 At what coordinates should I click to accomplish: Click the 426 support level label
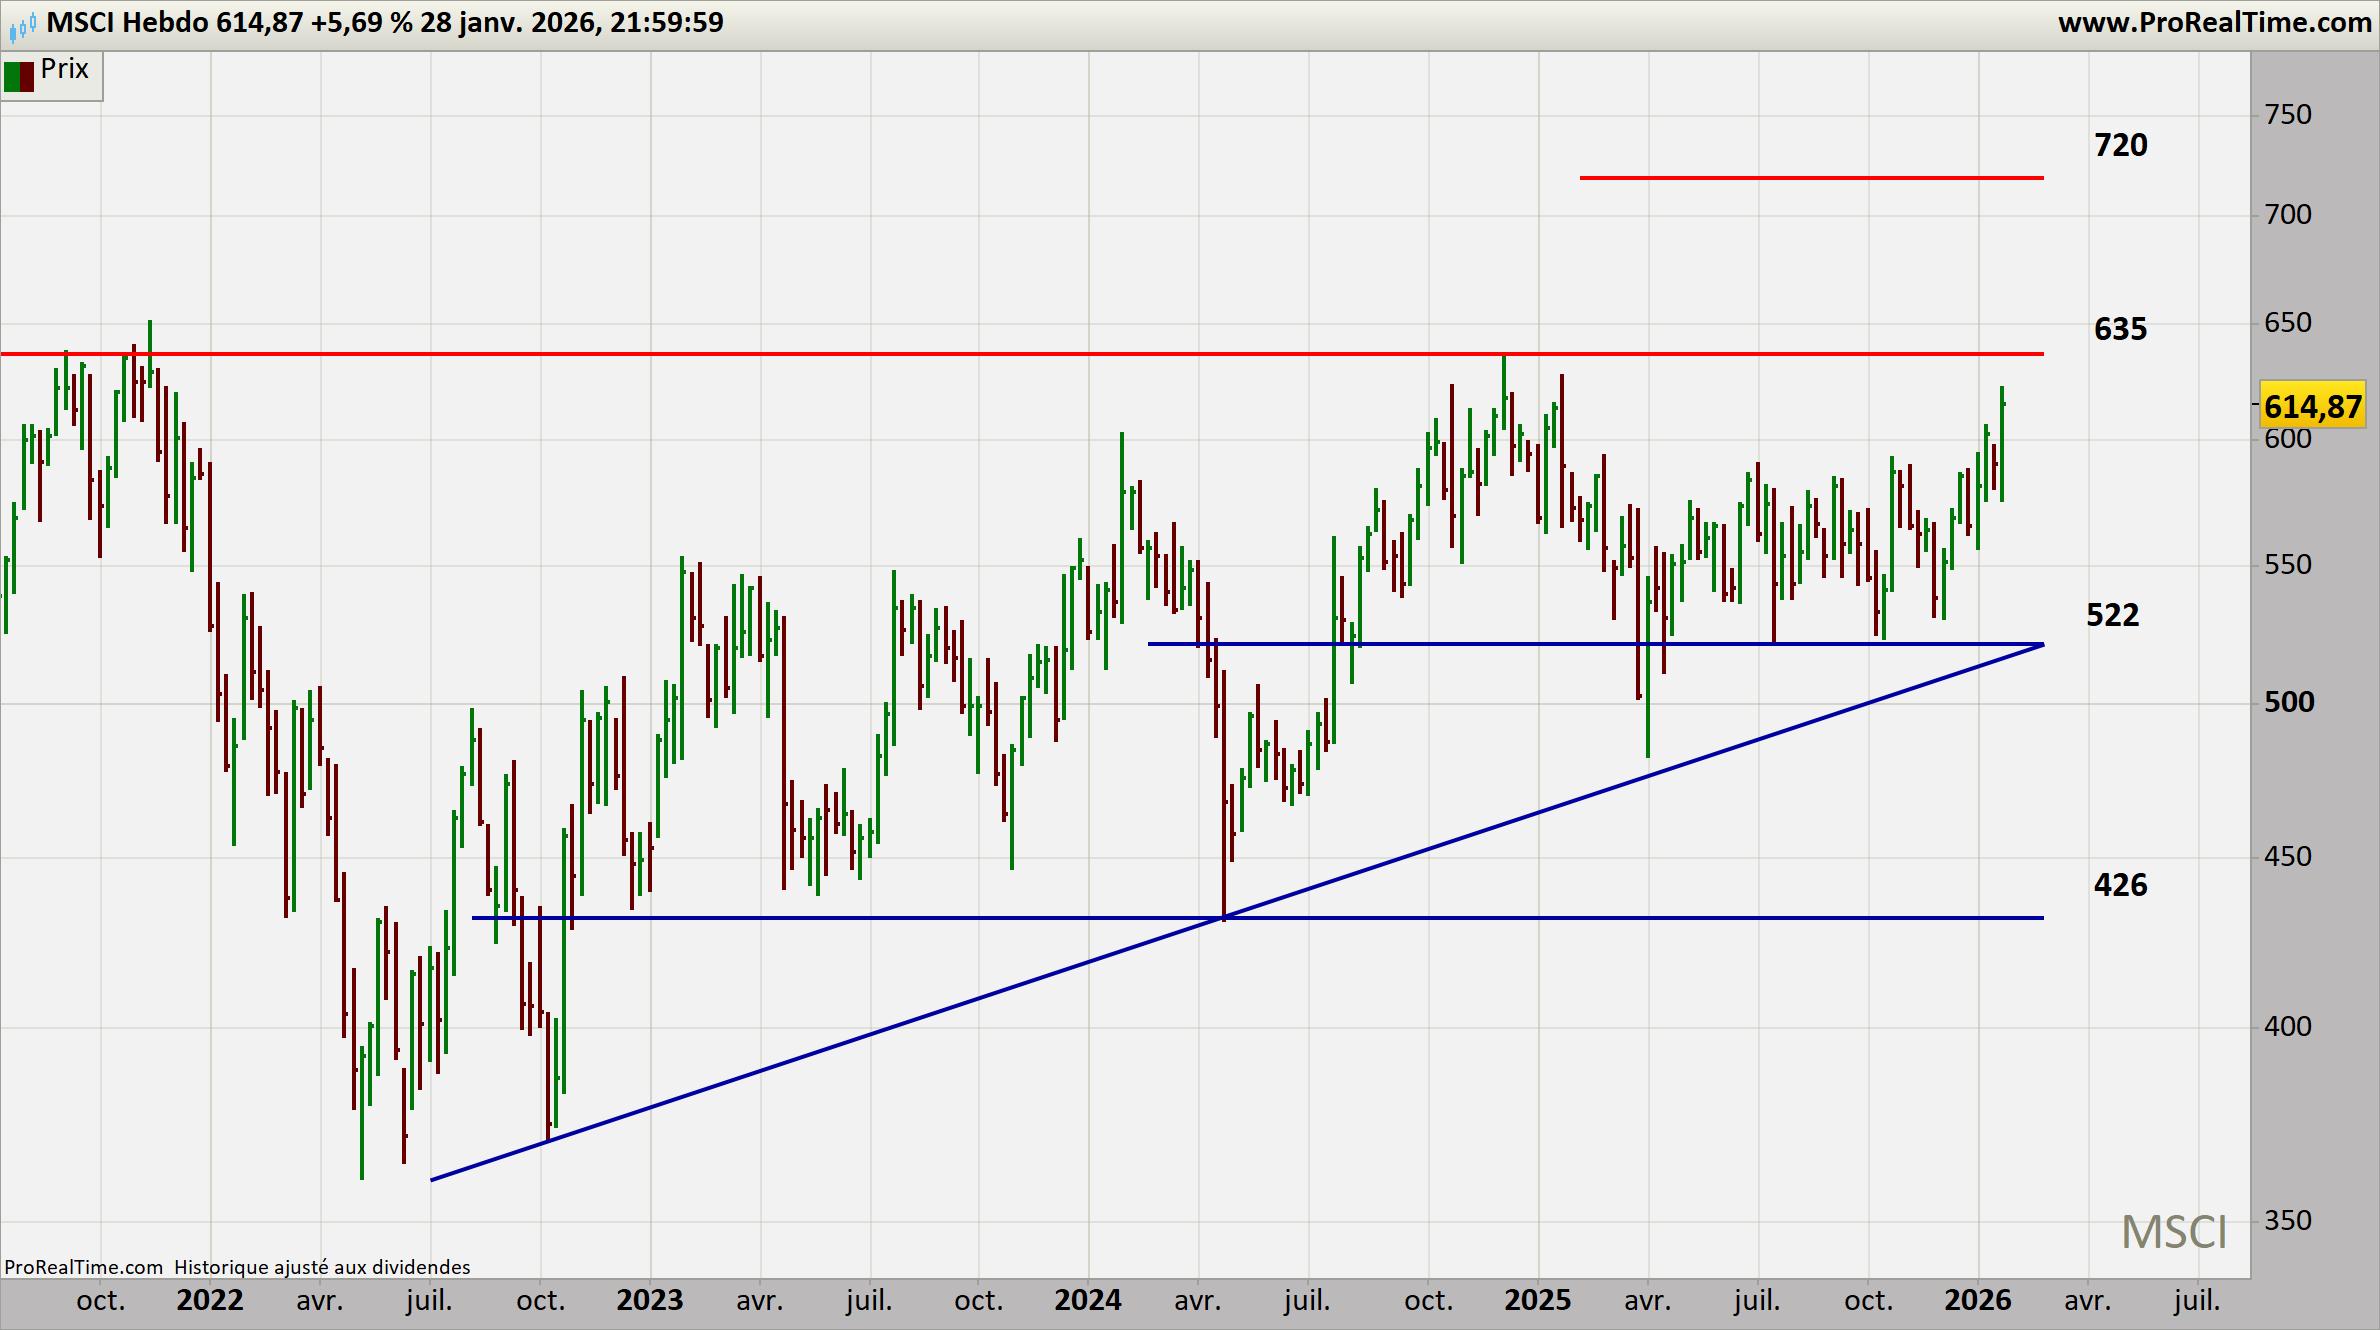(2120, 885)
